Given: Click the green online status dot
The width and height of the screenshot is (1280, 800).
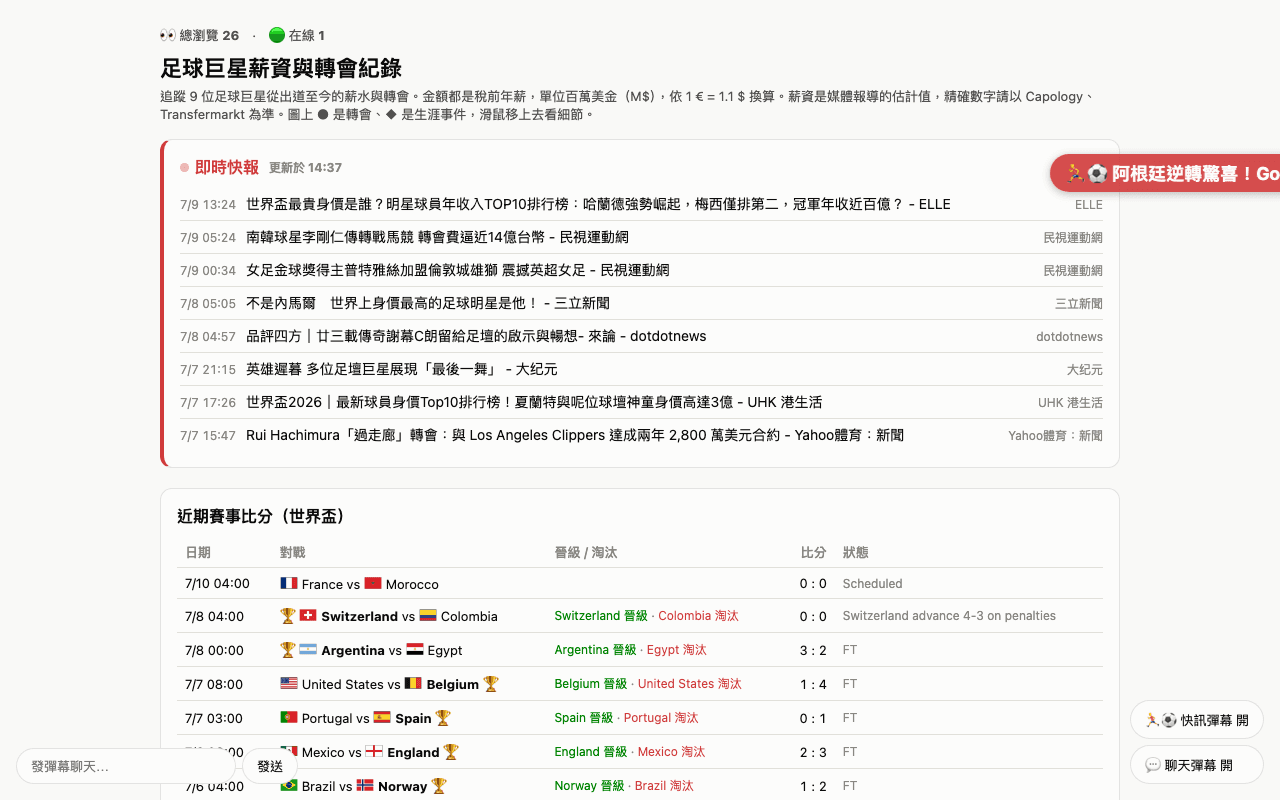Looking at the screenshot, I should coord(277,35).
